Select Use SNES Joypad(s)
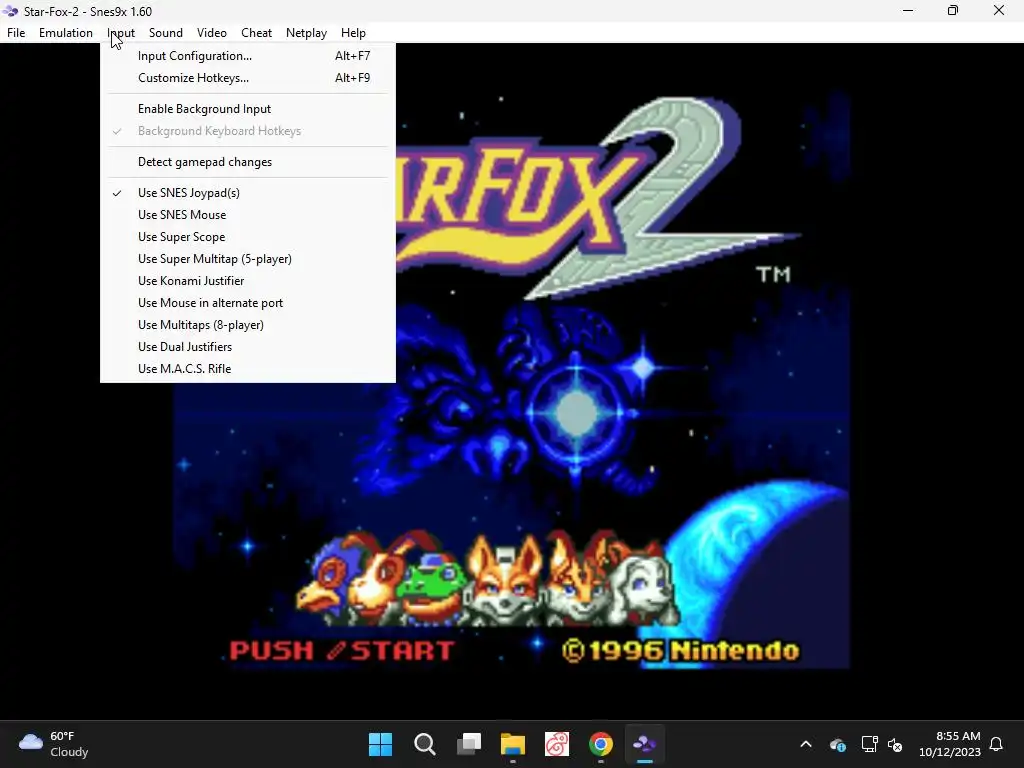The height and width of the screenshot is (768, 1024). 248,193
